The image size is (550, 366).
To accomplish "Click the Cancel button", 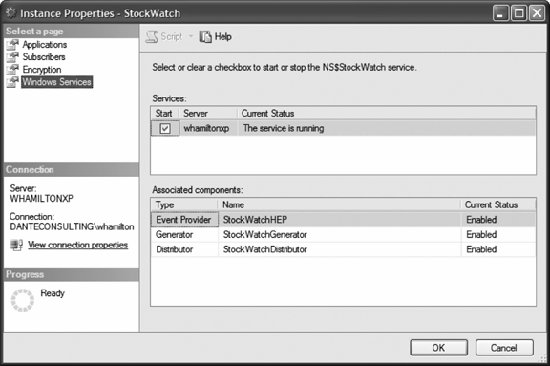I will click(x=504, y=348).
